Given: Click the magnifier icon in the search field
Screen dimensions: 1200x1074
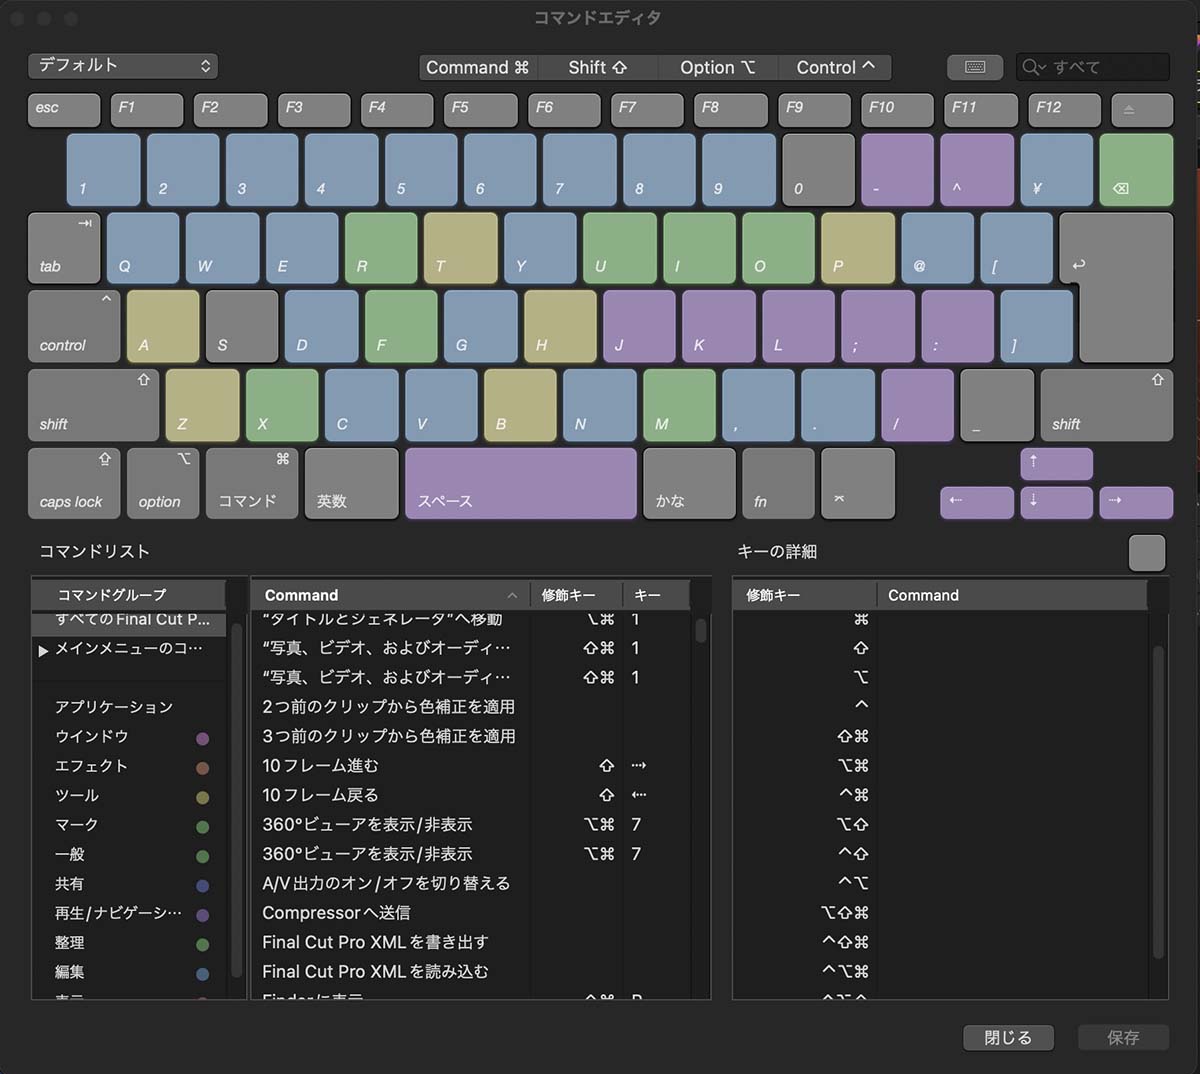Looking at the screenshot, I should point(1033,67).
